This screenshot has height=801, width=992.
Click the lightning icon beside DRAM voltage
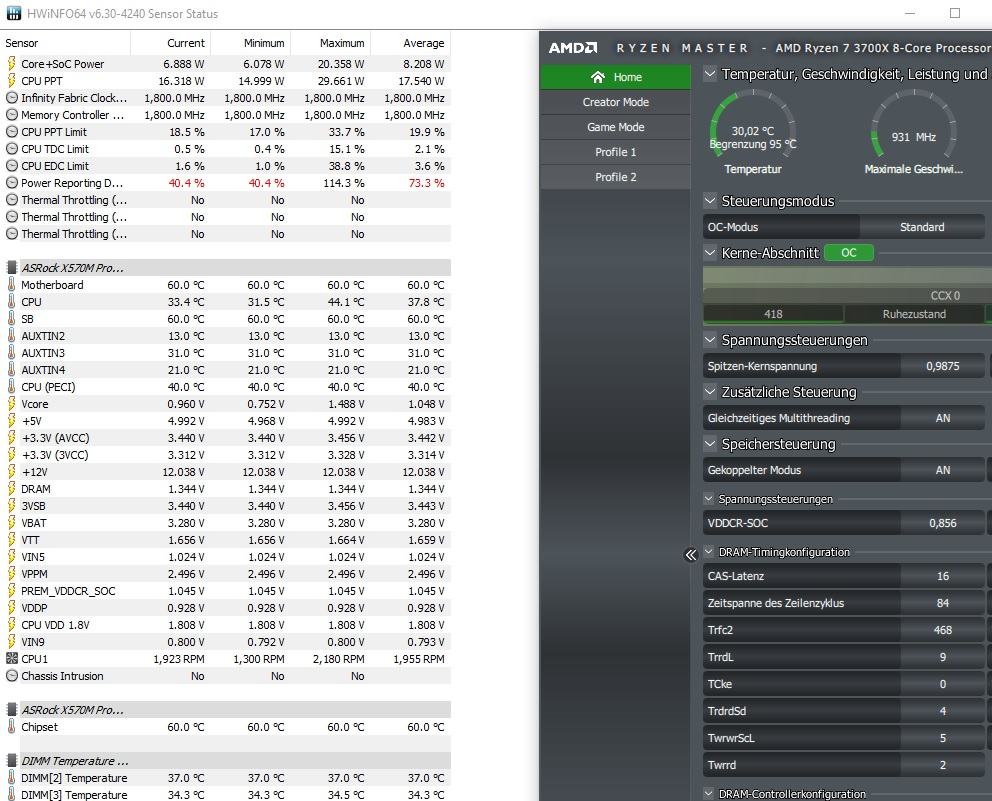[x=11, y=489]
